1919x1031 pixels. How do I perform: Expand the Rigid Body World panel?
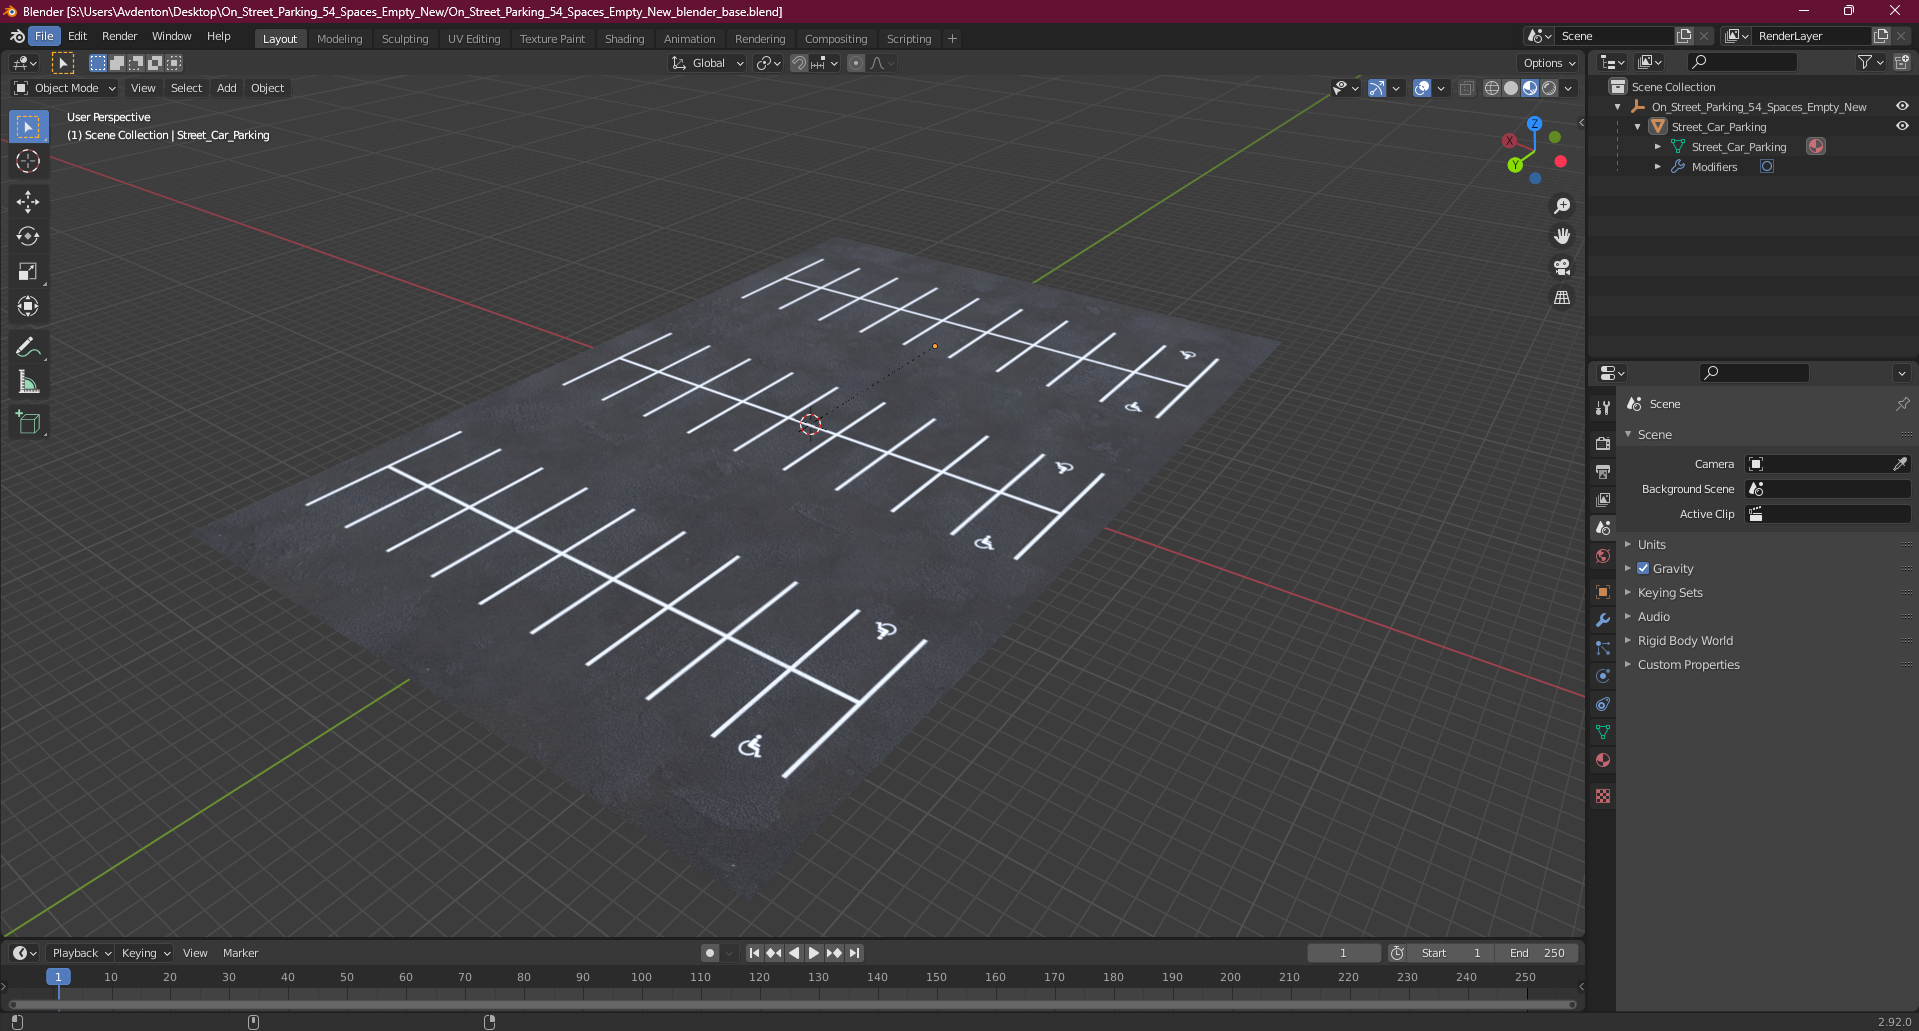coord(1685,640)
